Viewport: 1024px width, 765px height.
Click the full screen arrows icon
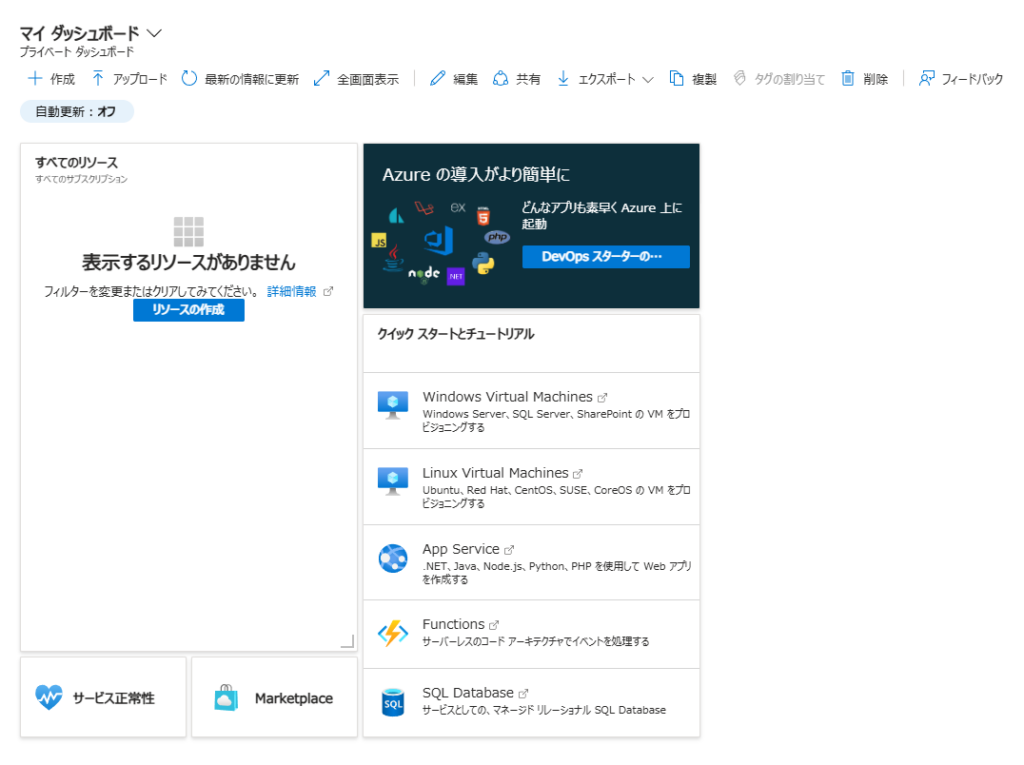[321, 78]
